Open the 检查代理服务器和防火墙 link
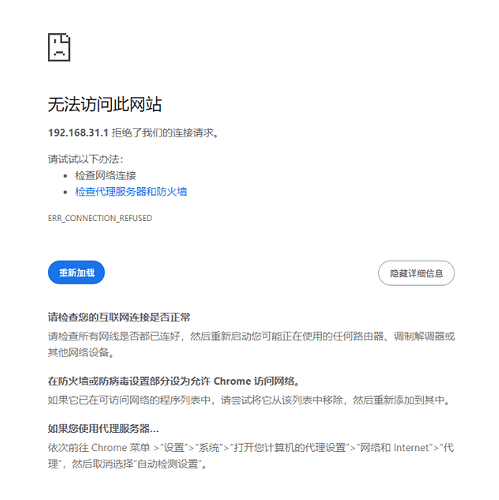 click(131, 192)
